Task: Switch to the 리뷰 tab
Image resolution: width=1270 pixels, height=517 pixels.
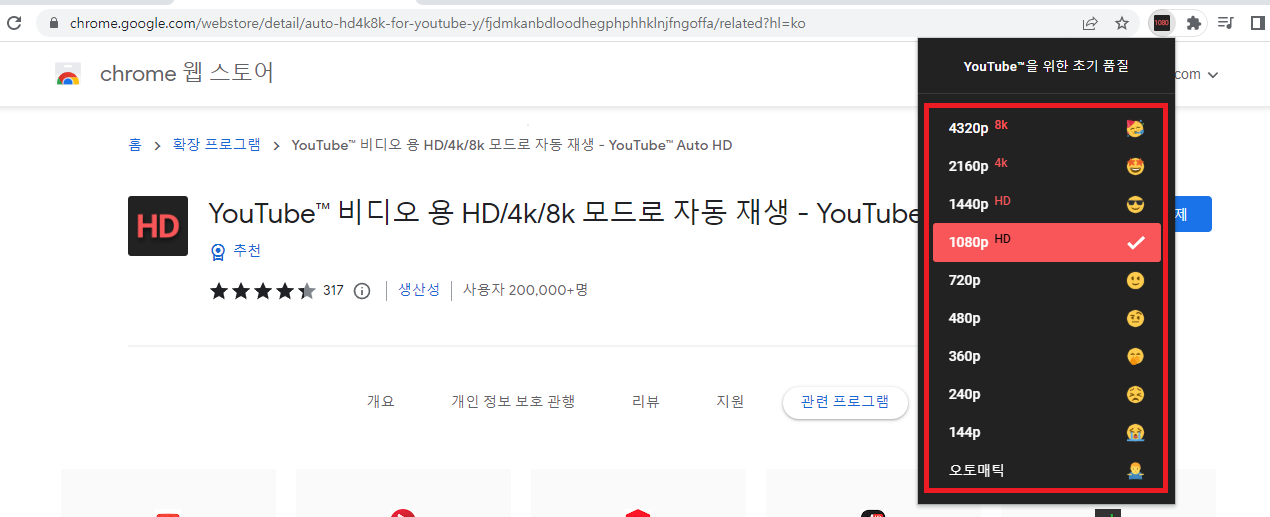Action: [646, 402]
